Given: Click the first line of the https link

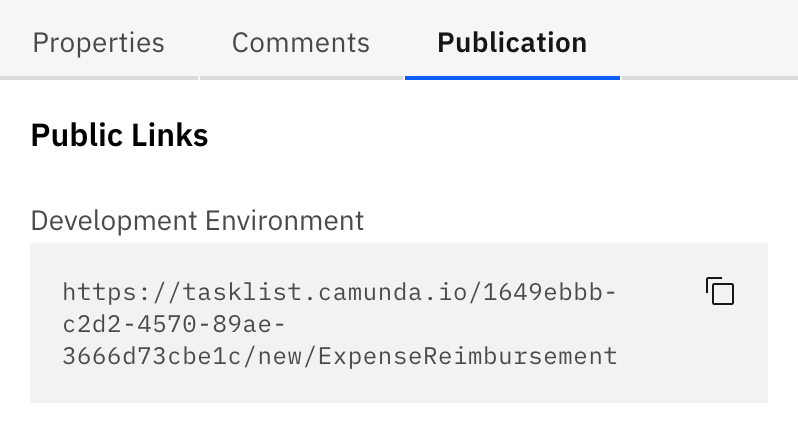Looking at the screenshot, I should pos(340,292).
